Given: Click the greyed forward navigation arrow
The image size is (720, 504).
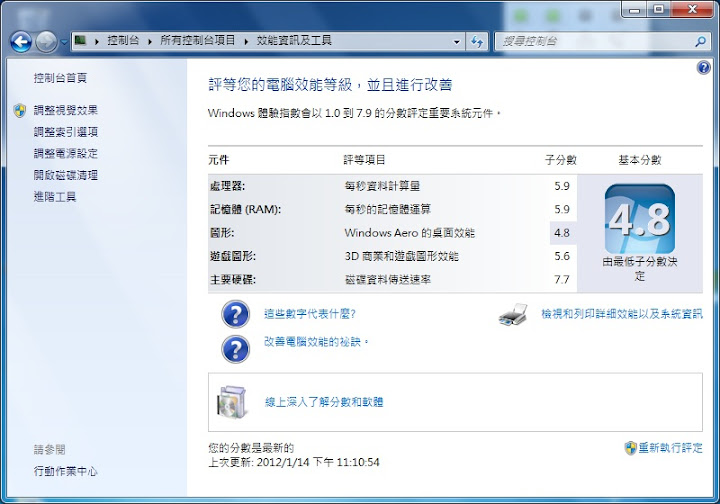Looking at the screenshot, I should click(x=46, y=42).
